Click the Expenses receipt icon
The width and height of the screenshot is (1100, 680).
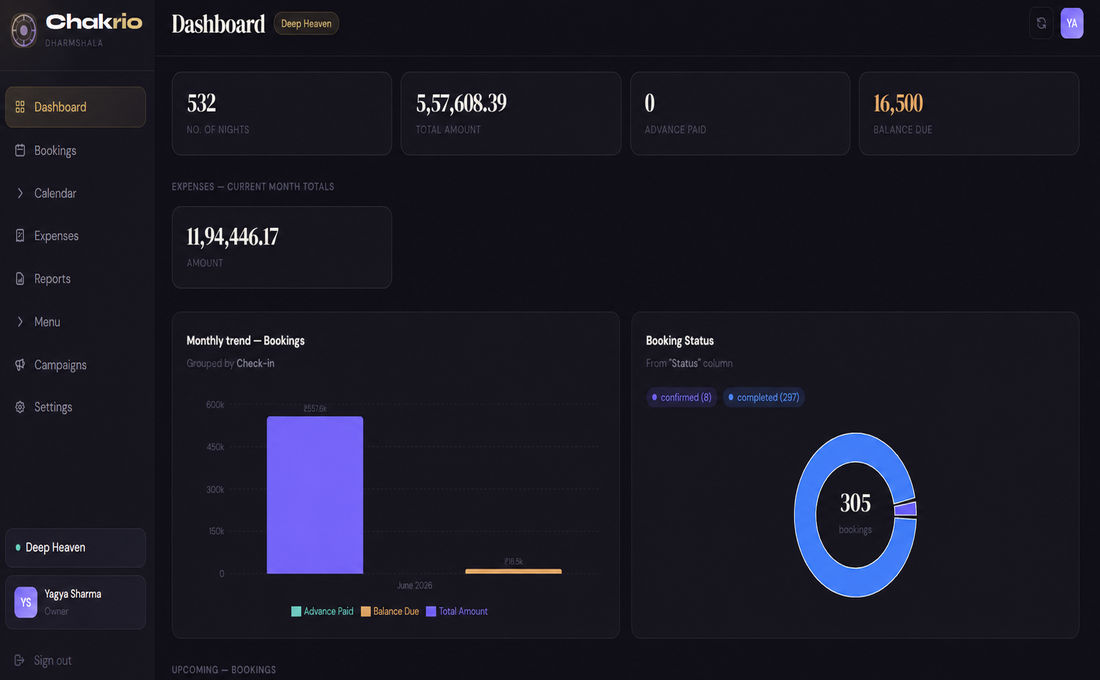click(x=20, y=236)
